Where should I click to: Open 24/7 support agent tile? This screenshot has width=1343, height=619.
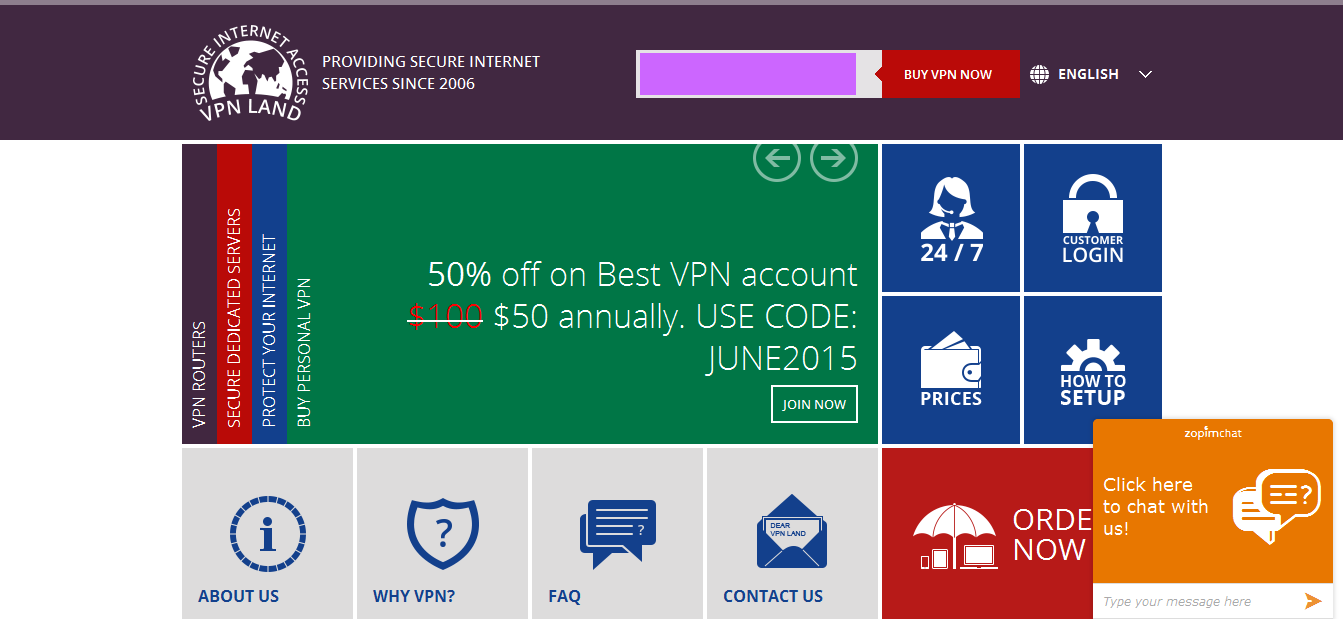pos(951,218)
